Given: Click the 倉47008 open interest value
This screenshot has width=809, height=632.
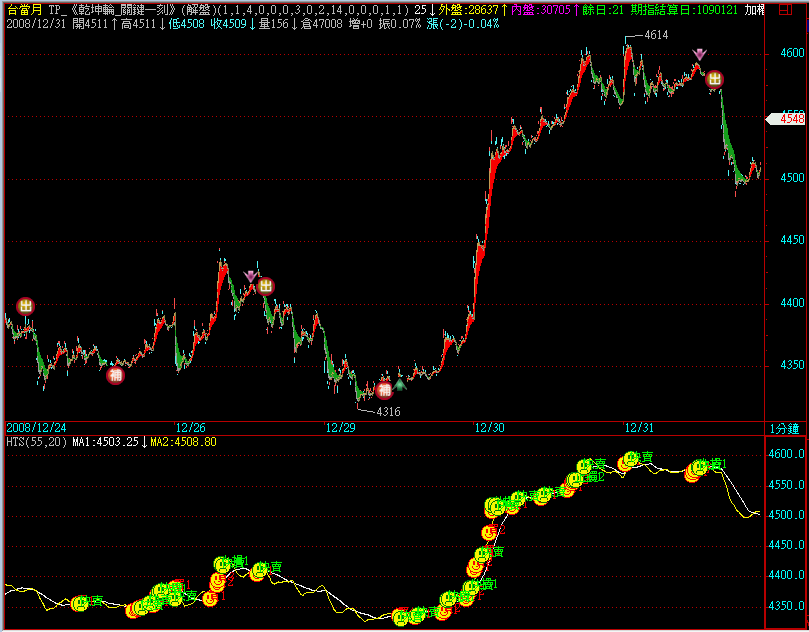Looking at the screenshot, I should point(321,24).
